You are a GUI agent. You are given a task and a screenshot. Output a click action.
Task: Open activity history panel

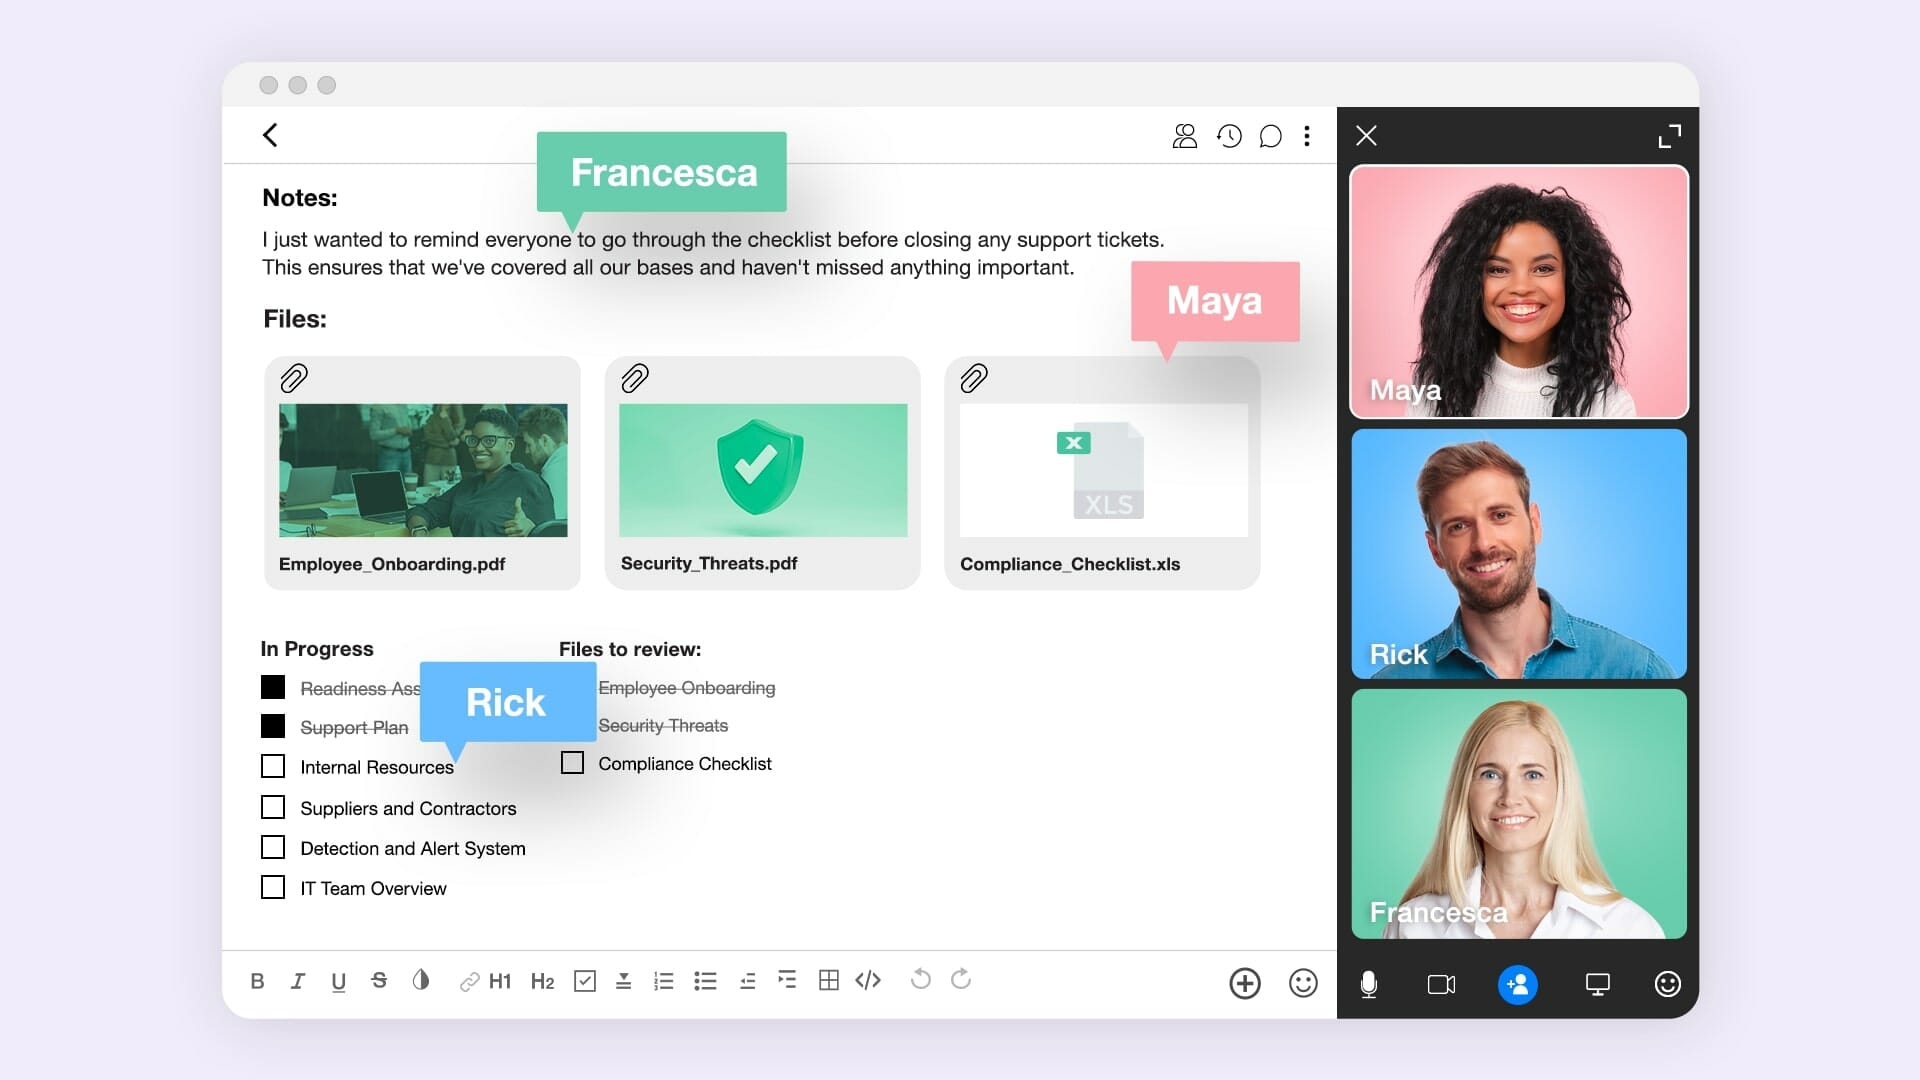click(1226, 136)
